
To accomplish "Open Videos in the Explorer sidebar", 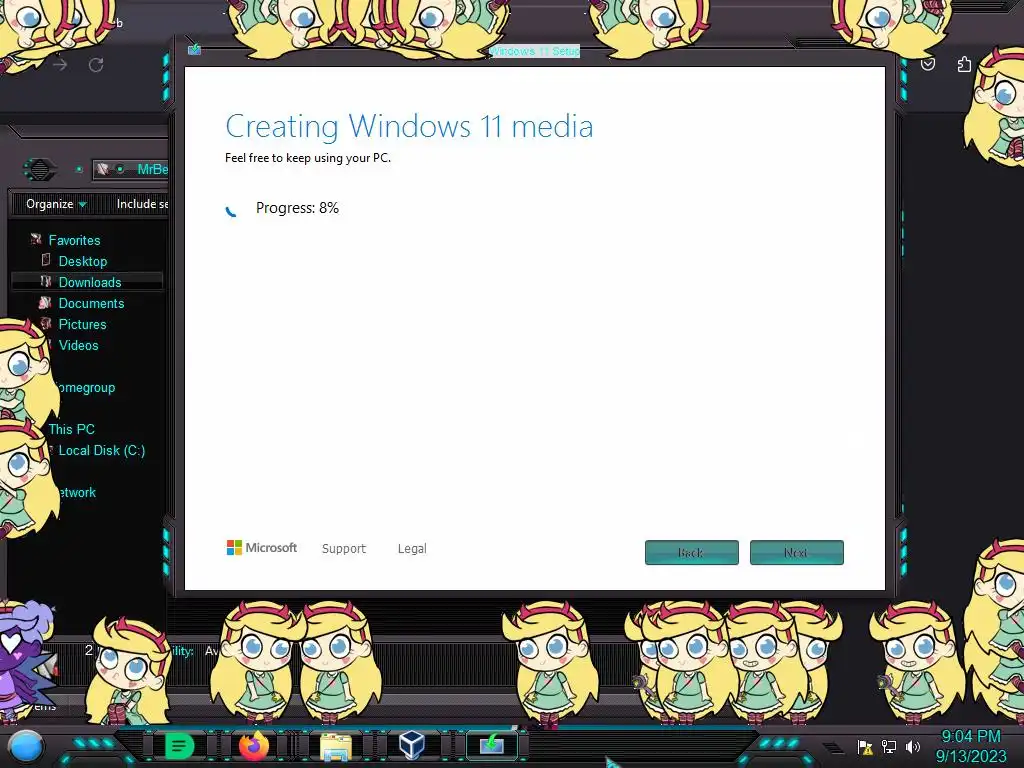I will click(78, 345).
